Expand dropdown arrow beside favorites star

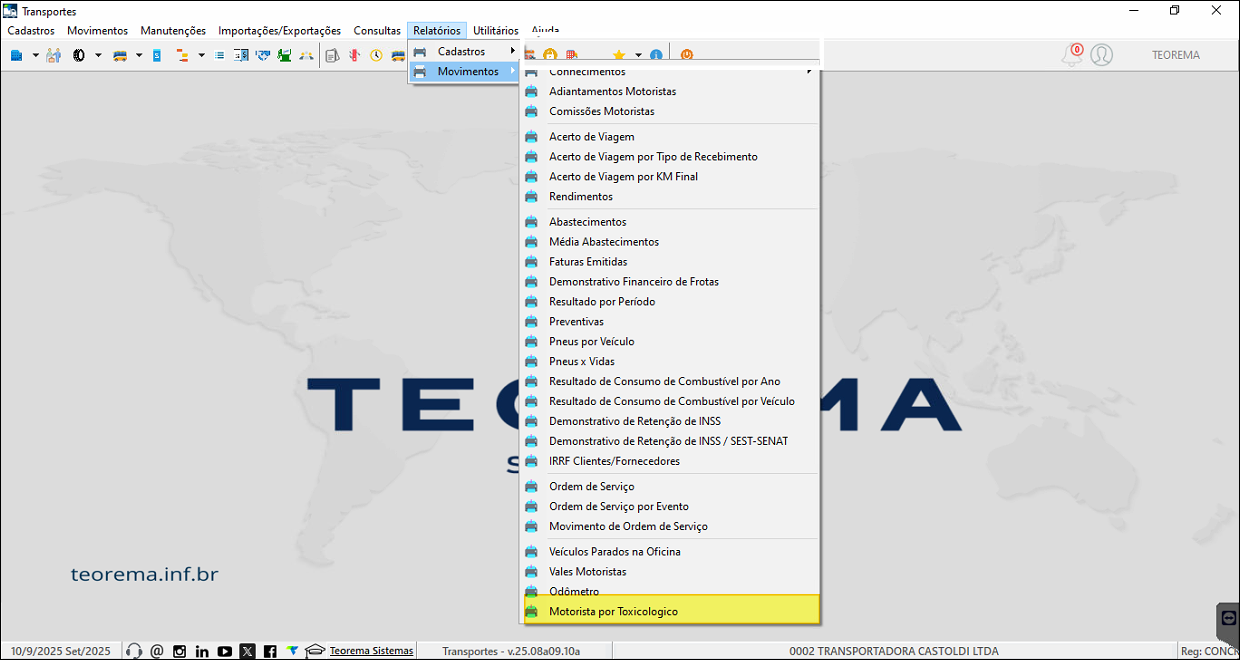(x=638, y=55)
